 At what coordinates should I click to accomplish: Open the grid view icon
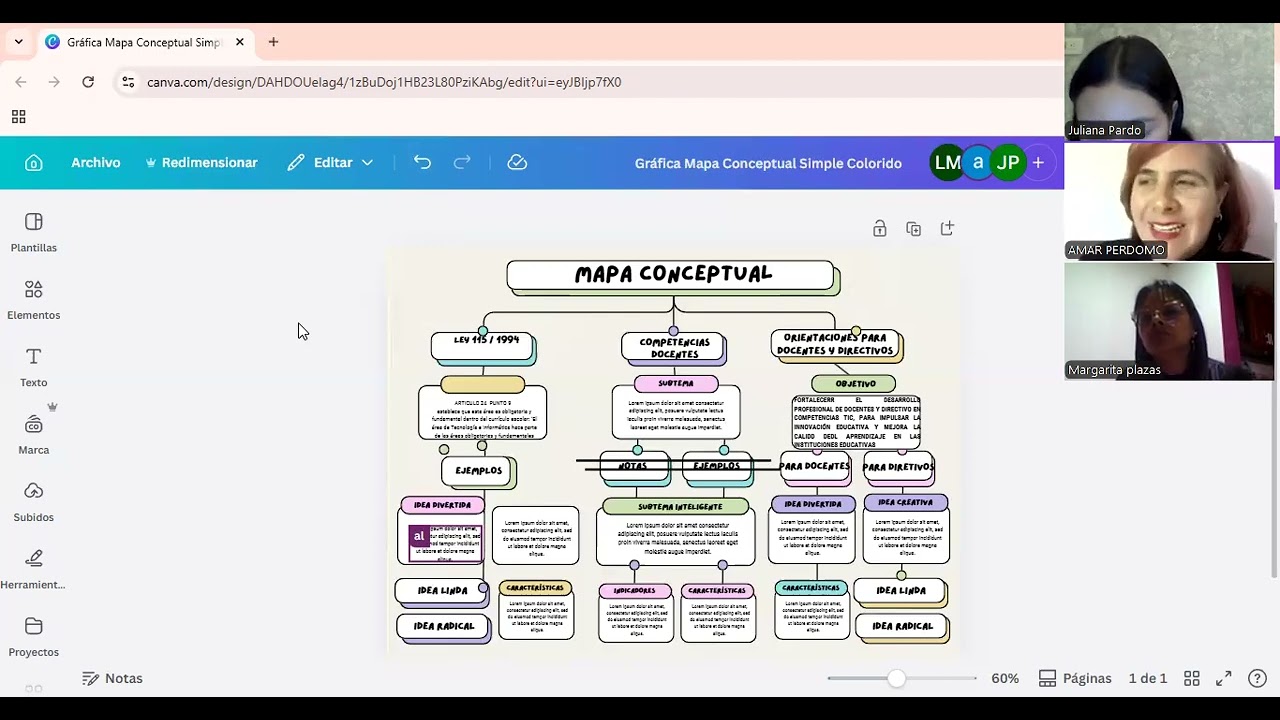(x=1191, y=678)
